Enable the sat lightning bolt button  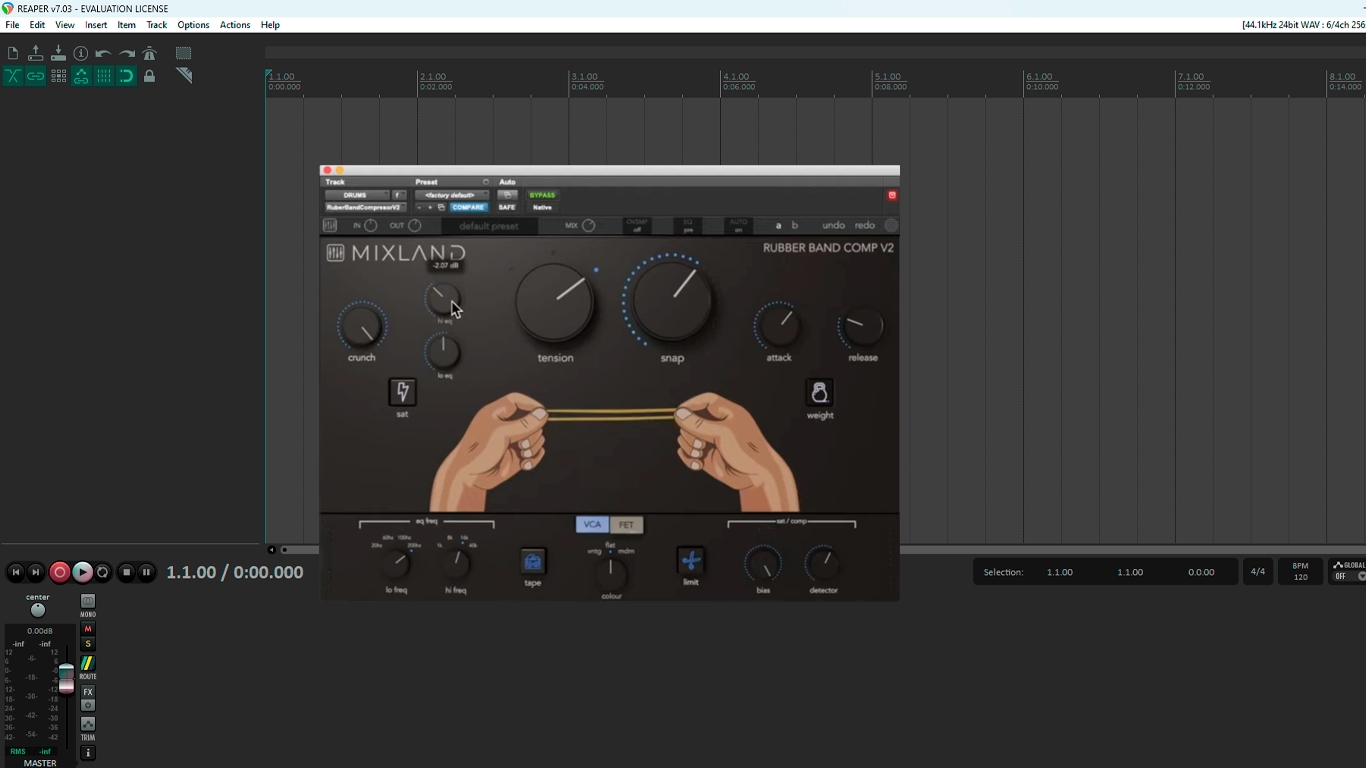pos(402,392)
